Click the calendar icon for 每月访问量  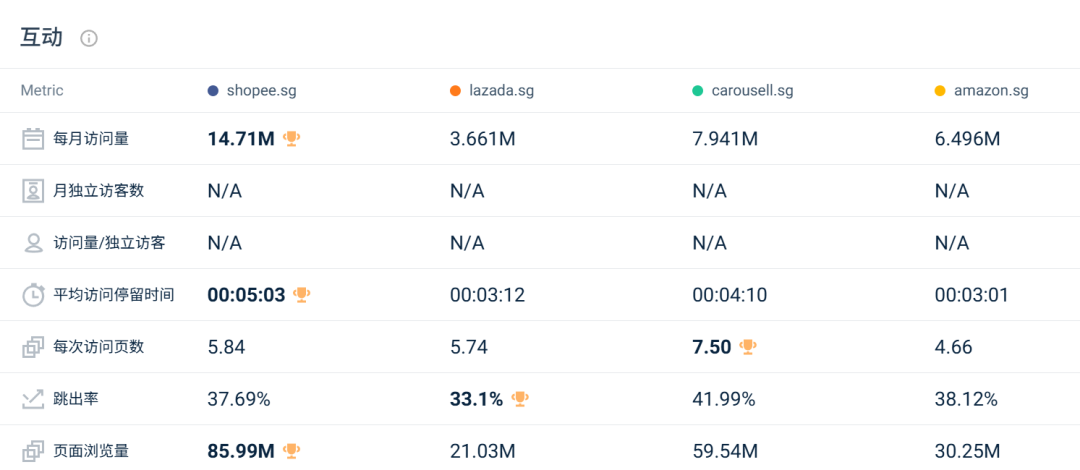(x=33, y=139)
